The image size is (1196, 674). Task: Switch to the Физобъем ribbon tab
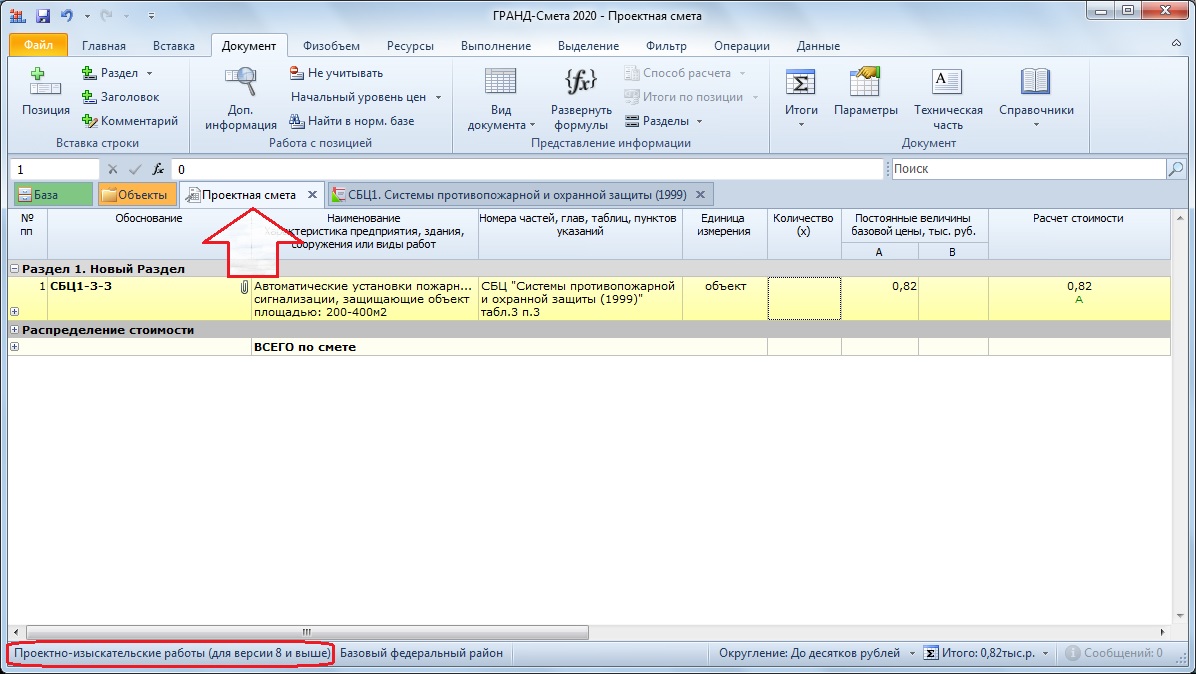coord(331,46)
